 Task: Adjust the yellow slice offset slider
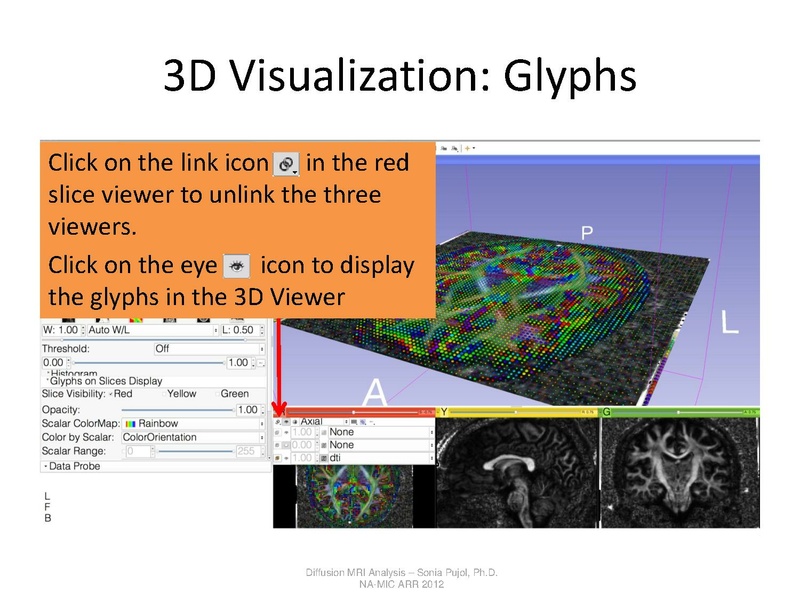pos(515,412)
